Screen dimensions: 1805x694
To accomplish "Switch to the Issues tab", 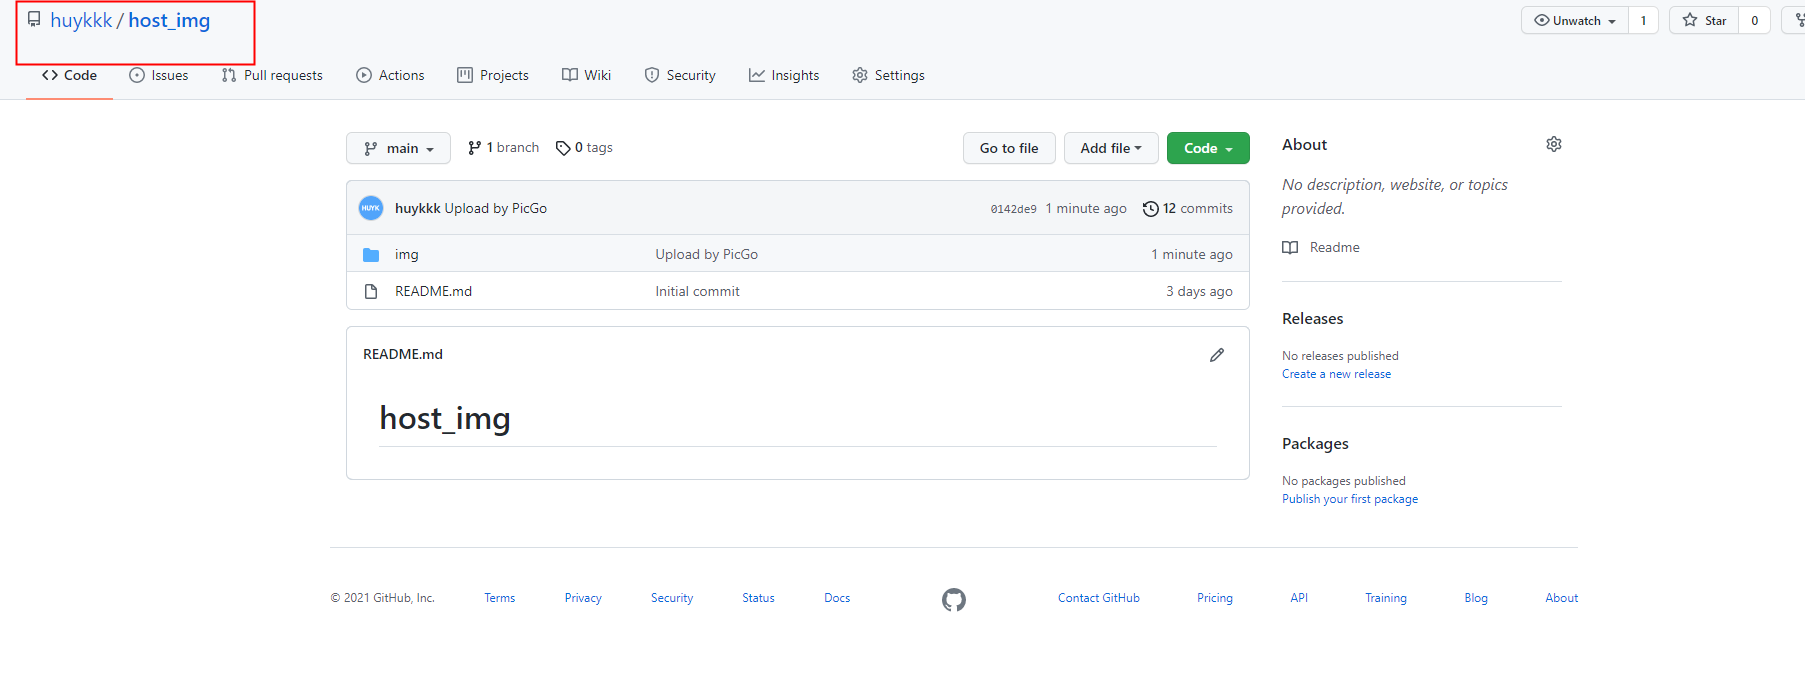I will (x=158, y=75).
